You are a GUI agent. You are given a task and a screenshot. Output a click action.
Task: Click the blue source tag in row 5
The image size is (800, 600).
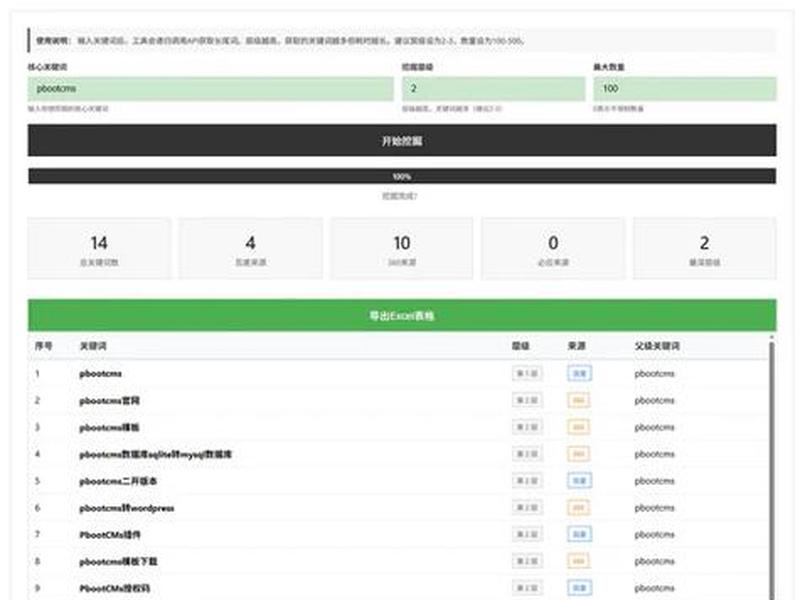click(x=579, y=481)
